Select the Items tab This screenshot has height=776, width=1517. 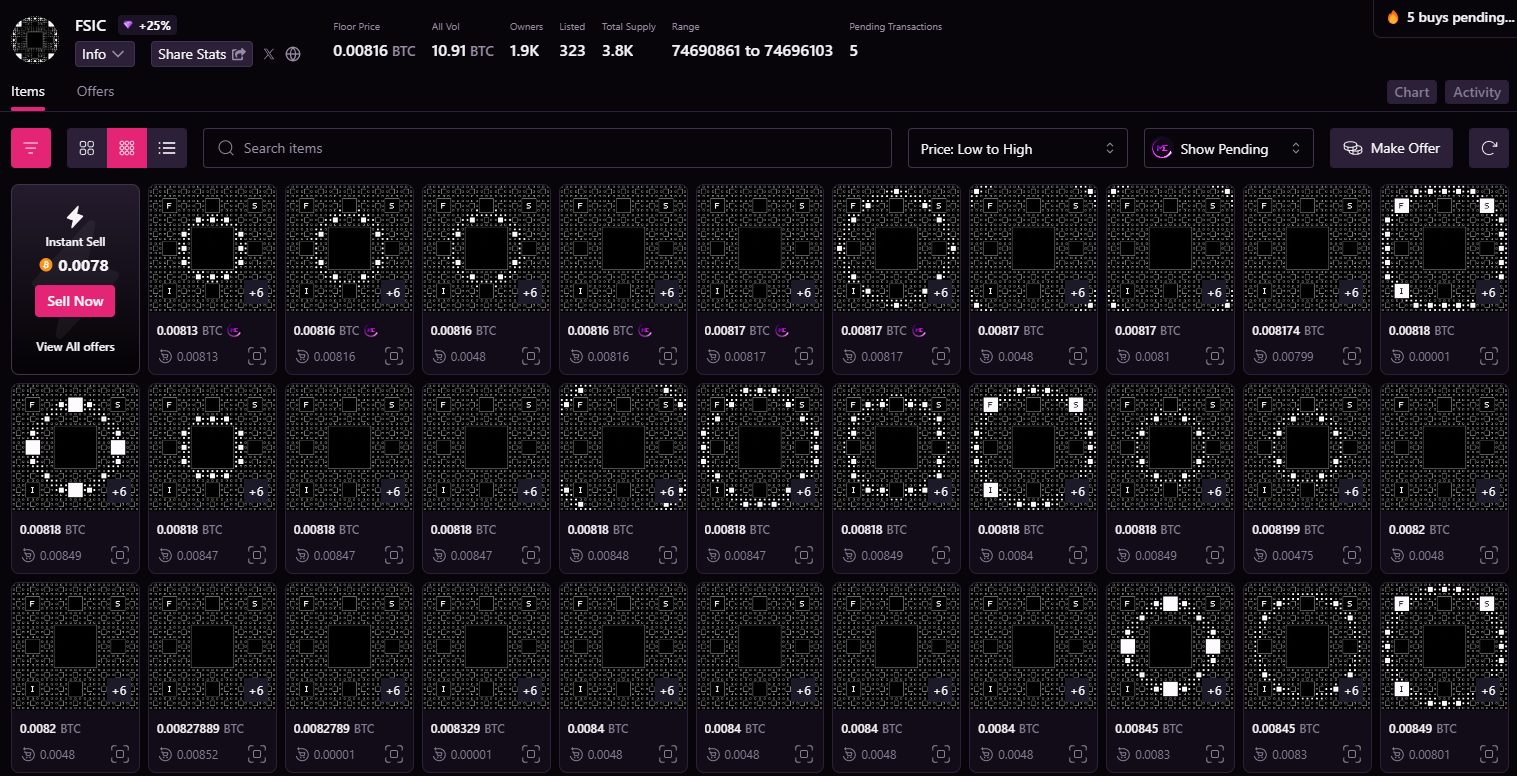28,91
